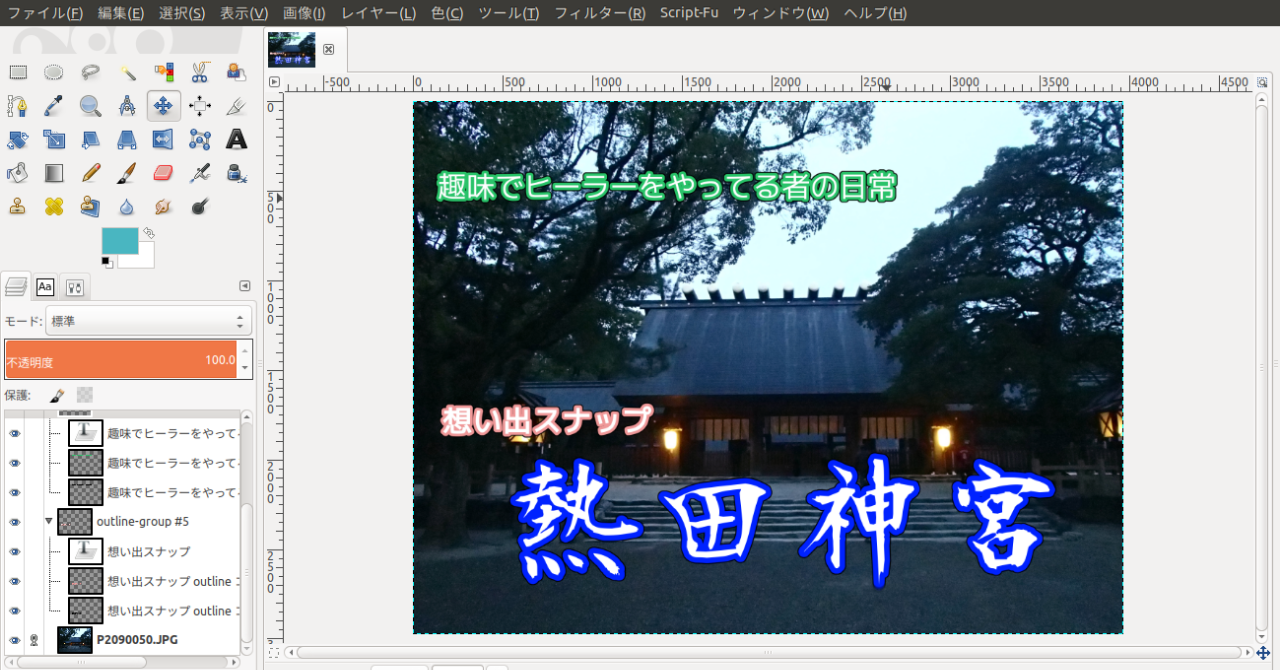
Task: Select the Scissors Select tool
Action: click(200, 72)
